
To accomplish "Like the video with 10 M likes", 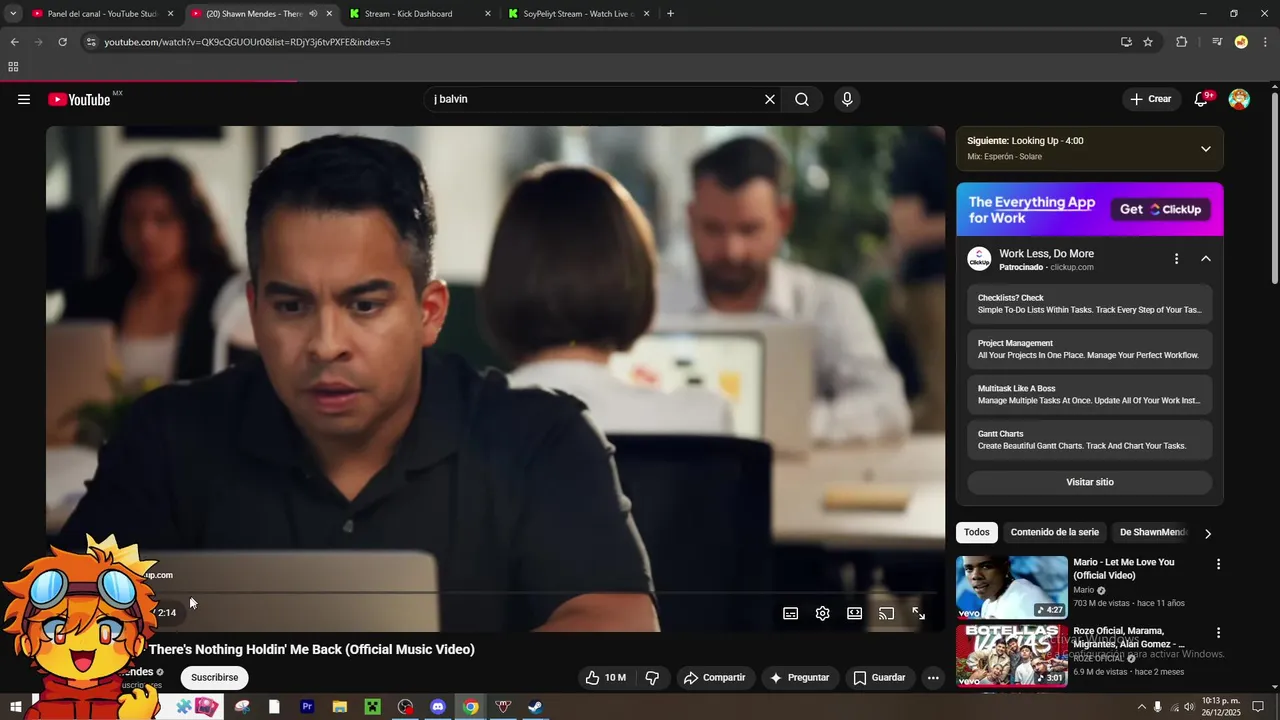I will click(x=605, y=677).
